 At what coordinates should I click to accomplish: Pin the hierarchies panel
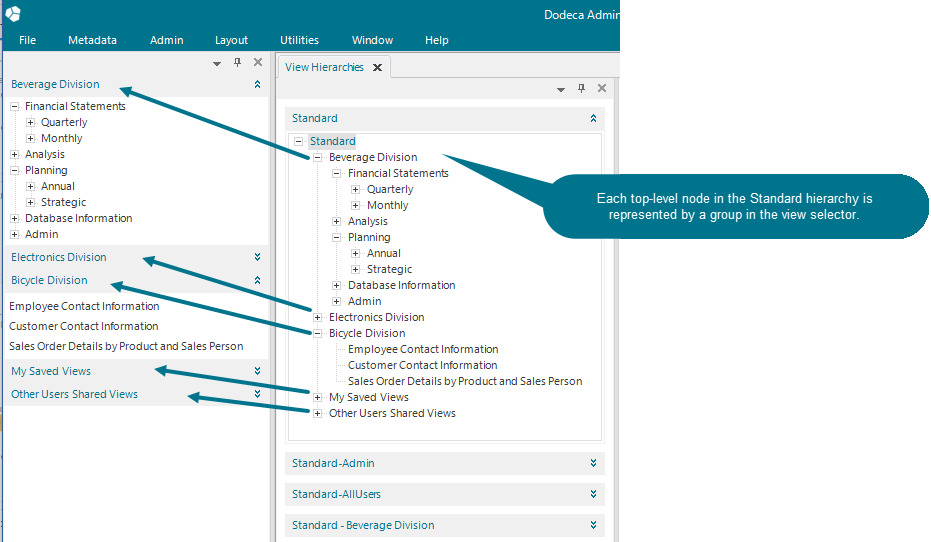pyautogui.click(x=581, y=88)
